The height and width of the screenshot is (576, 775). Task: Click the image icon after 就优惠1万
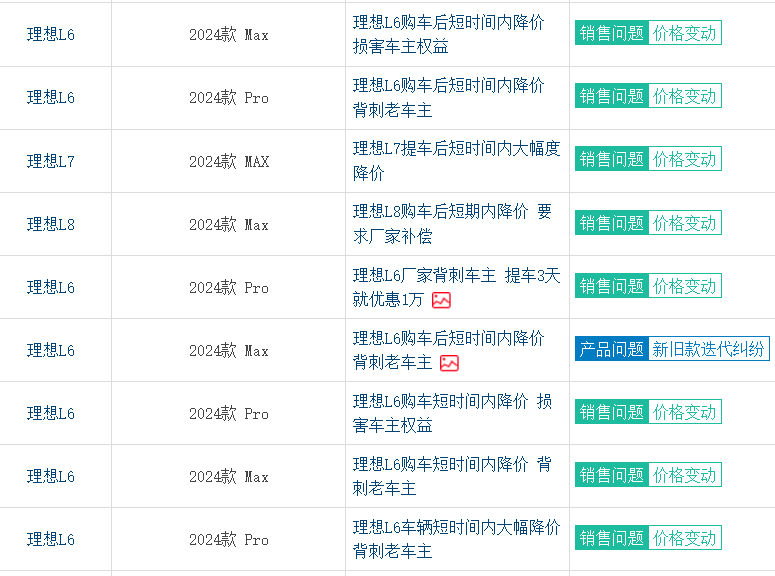[x=441, y=300]
